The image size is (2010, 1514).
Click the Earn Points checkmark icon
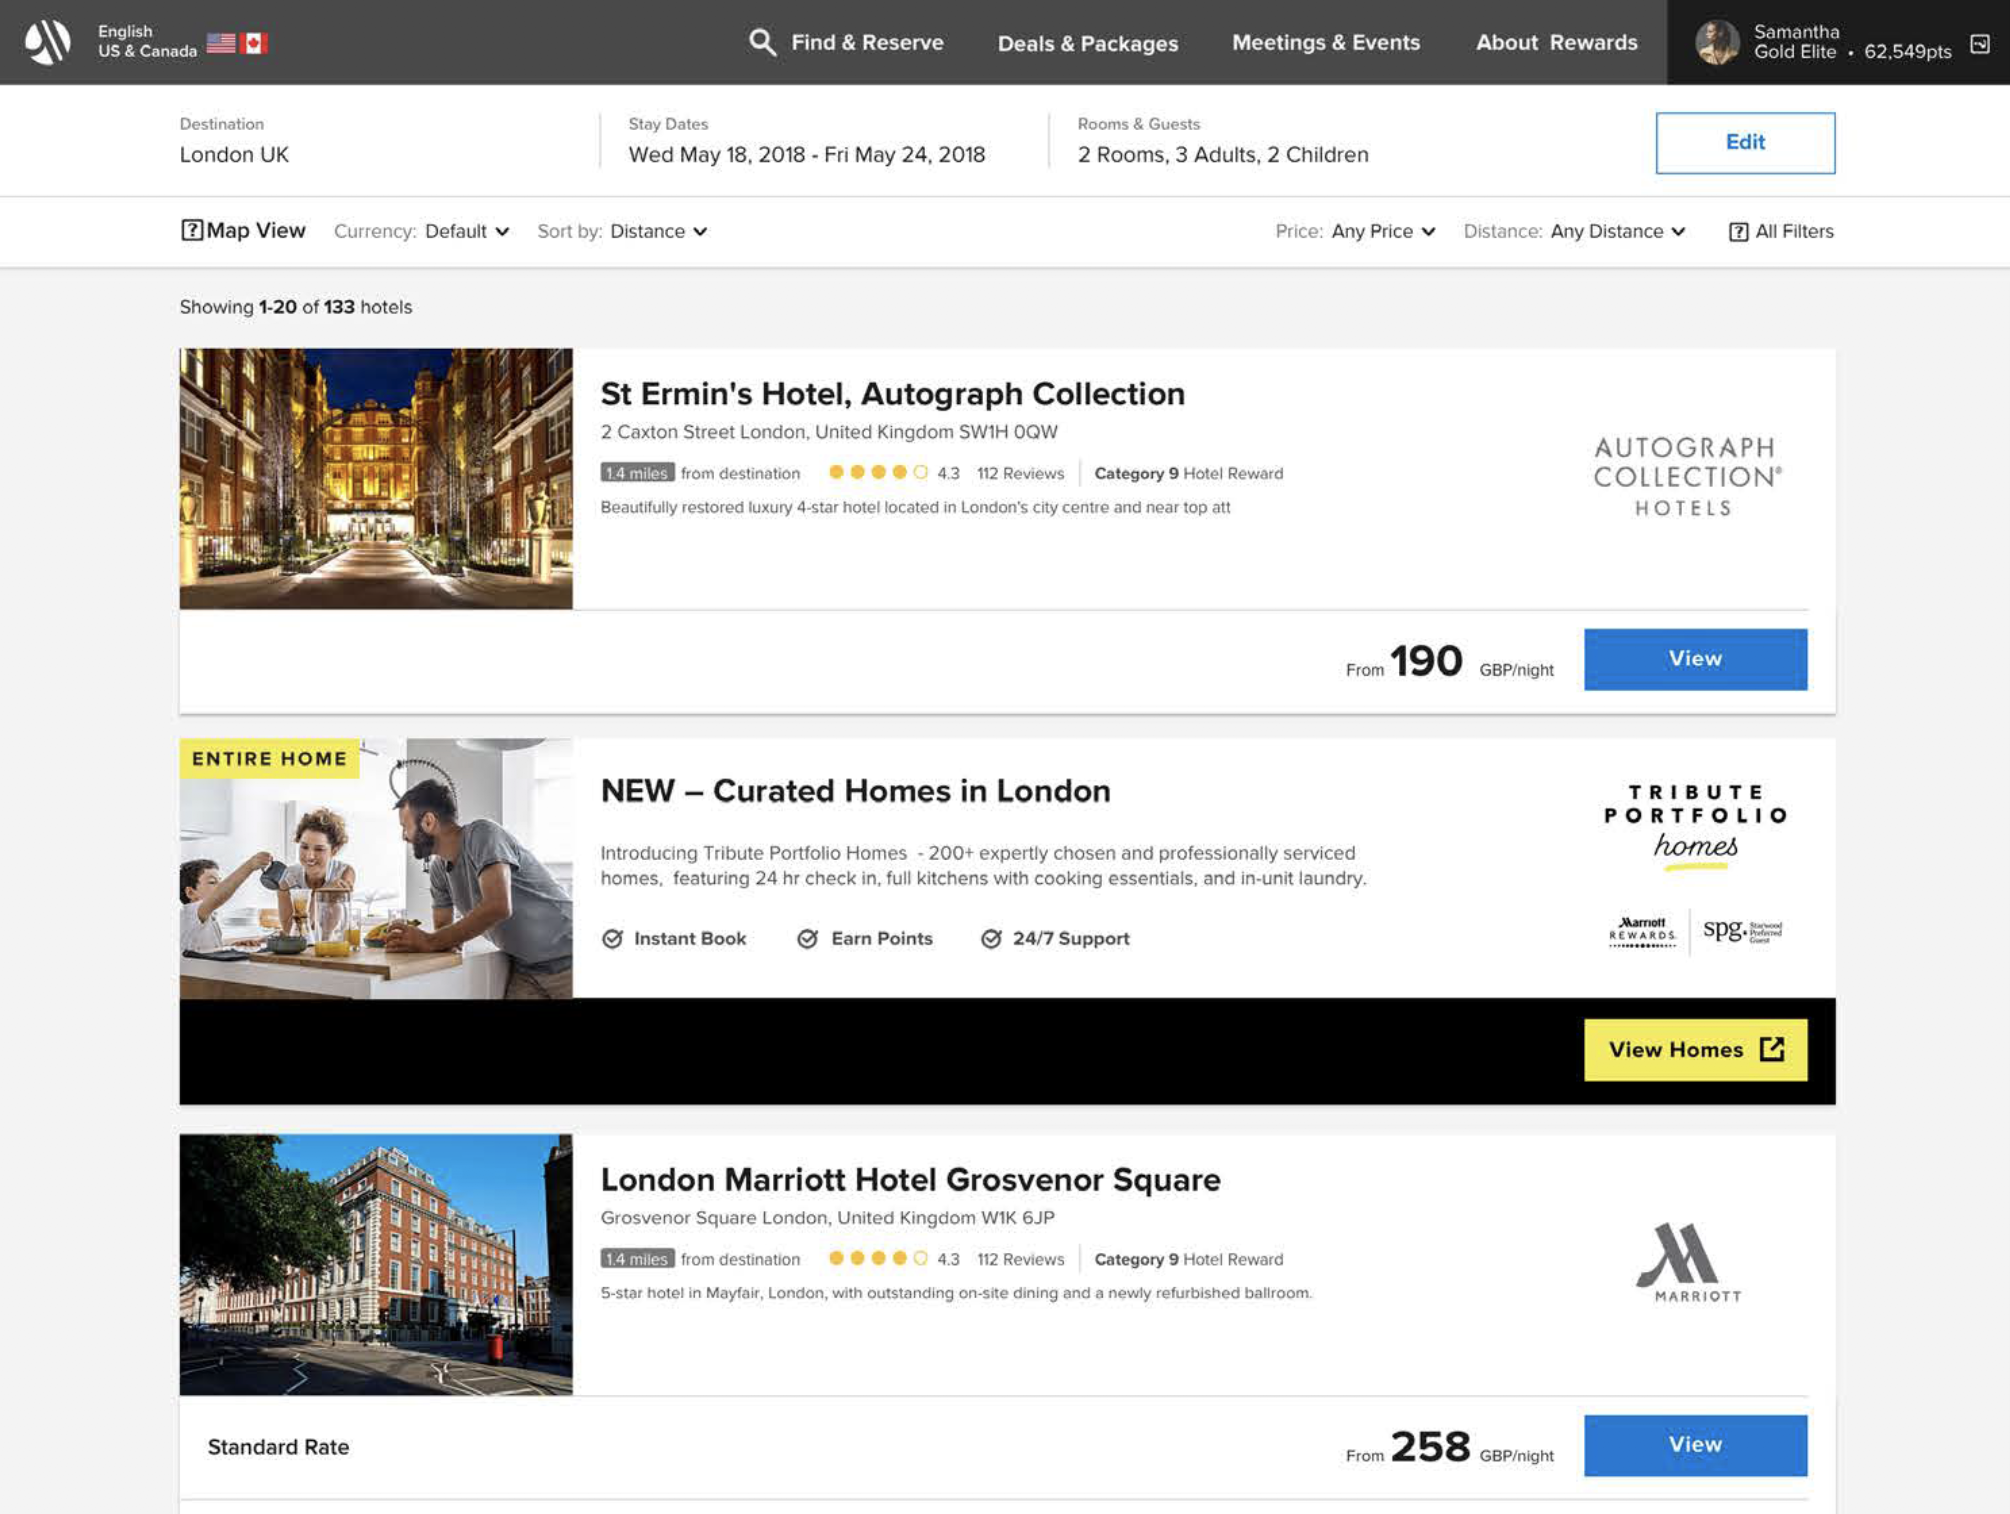tap(807, 939)
